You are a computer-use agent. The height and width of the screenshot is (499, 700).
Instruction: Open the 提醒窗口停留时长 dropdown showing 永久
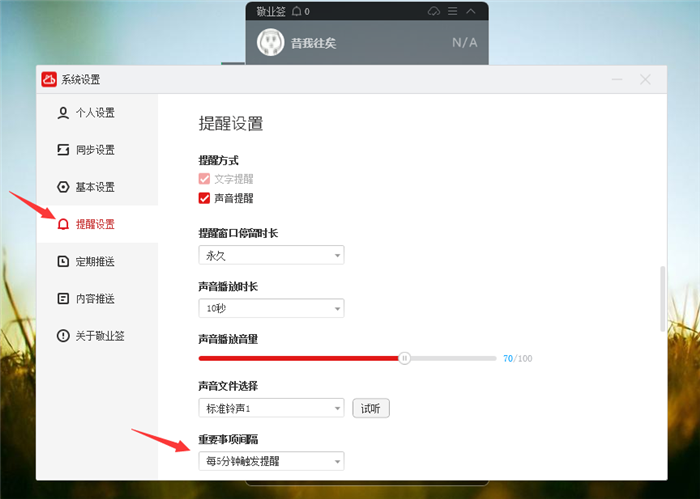click(x=271, y=255)
